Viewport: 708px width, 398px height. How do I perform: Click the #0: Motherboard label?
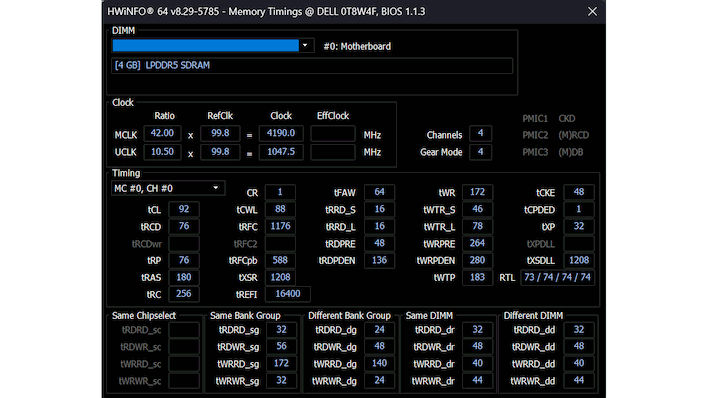pyautogui.click(x=357, y=47)
